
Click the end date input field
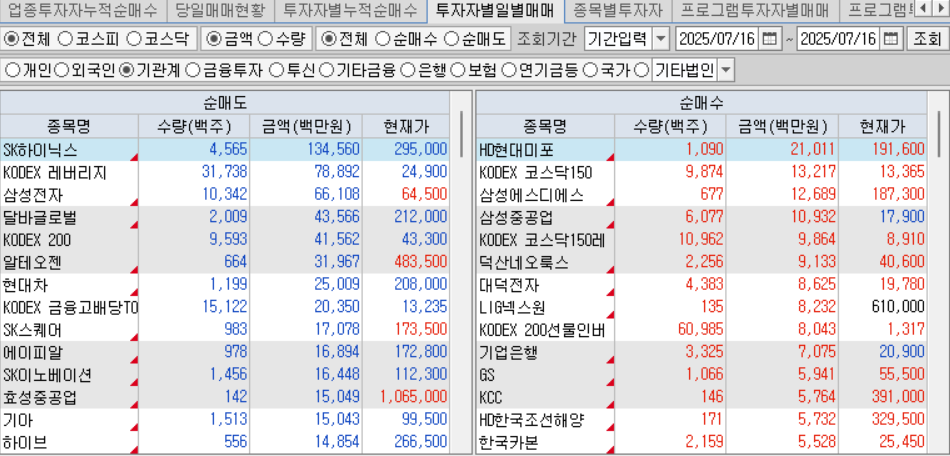840,39
